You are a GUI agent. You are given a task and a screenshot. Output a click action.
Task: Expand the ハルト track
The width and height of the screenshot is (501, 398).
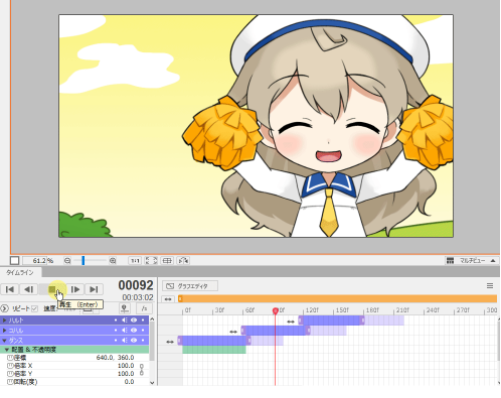click(4, 320)
